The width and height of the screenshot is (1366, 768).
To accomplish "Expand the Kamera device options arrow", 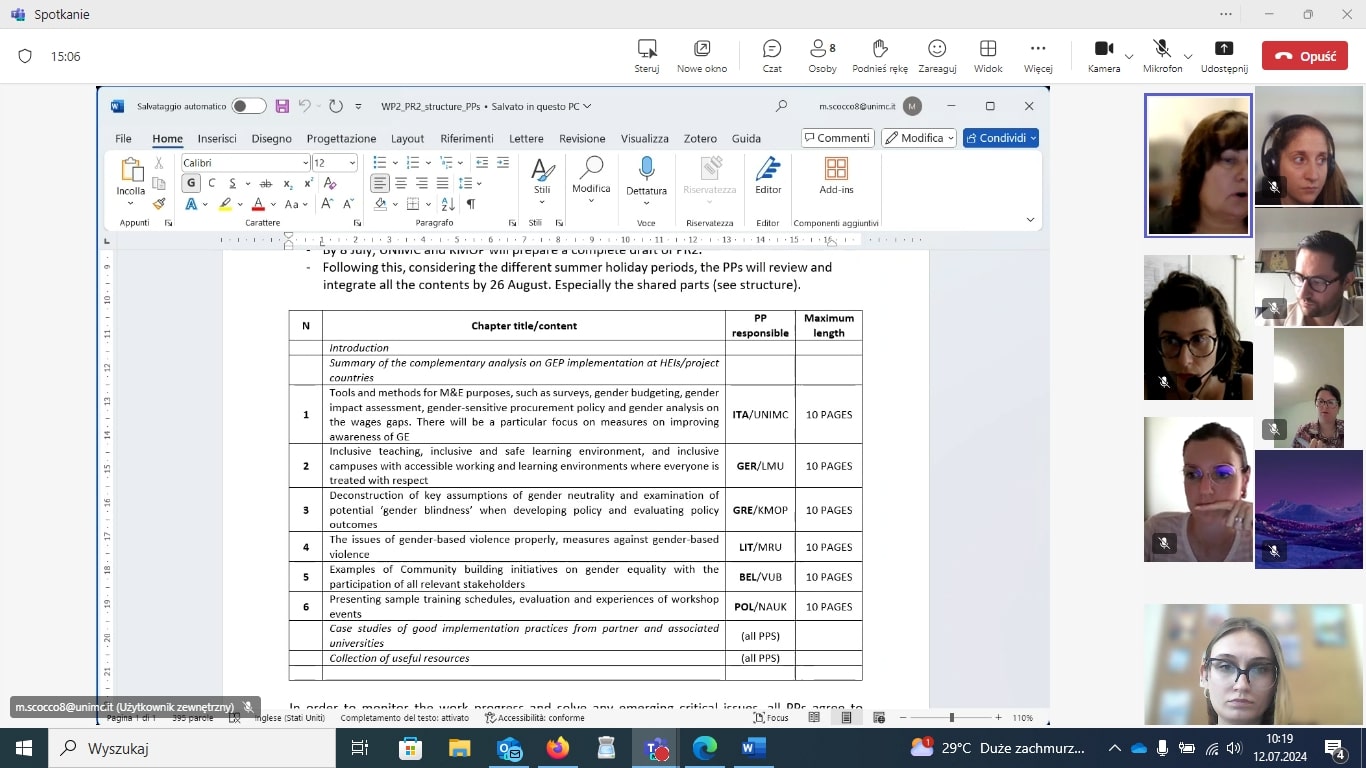I will (x=1129, y=56).
